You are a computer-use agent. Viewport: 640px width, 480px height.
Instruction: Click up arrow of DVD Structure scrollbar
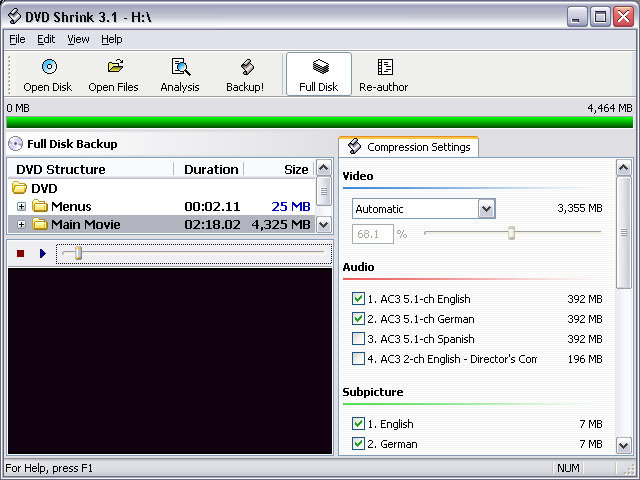click(x=324, y=168)
